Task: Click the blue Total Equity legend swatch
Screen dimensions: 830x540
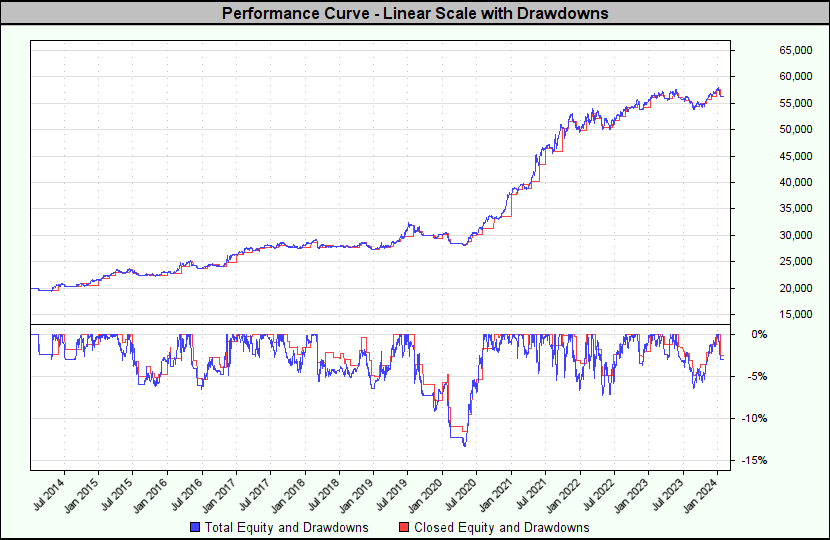Action: pyautogui.click(x=195, y=527)
